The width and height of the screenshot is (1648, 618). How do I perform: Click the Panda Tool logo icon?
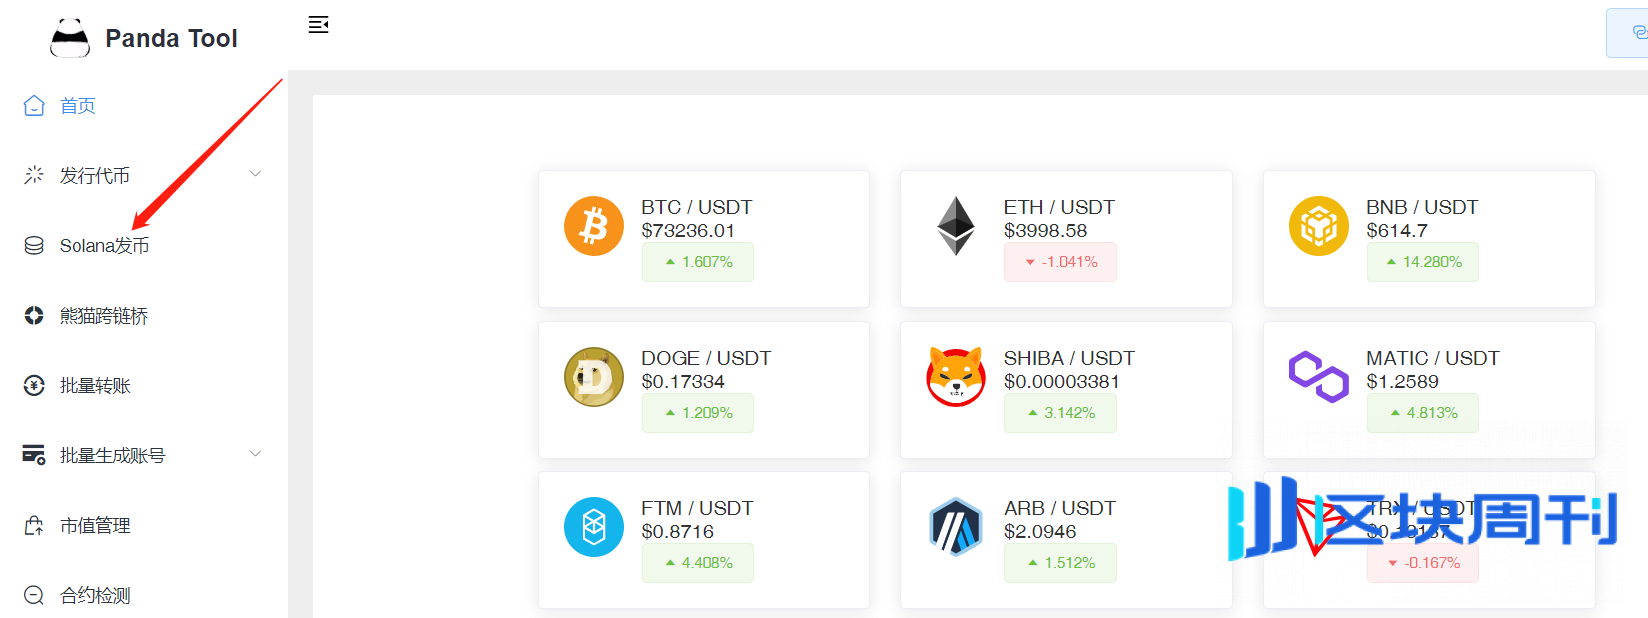tap(70, 38)
